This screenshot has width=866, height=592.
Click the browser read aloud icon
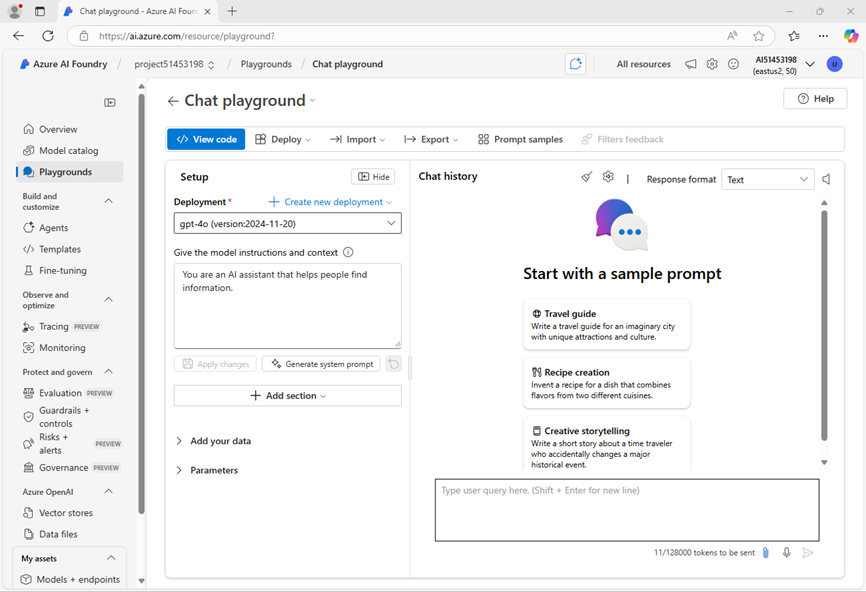pyautogui.click(x=732, y=36)
